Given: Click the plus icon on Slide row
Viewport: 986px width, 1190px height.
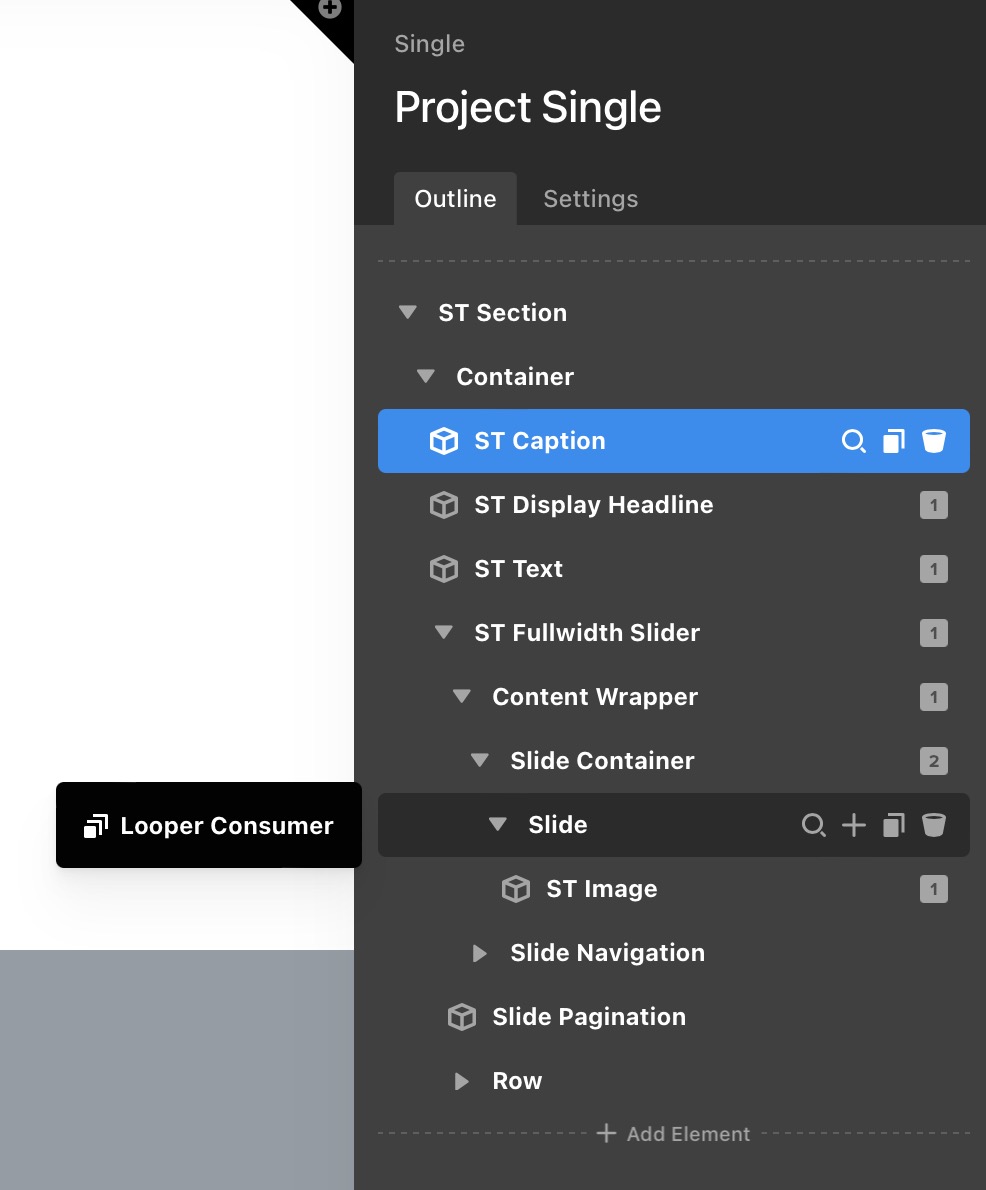Looking at the screenshot, I should coord(853,825).
